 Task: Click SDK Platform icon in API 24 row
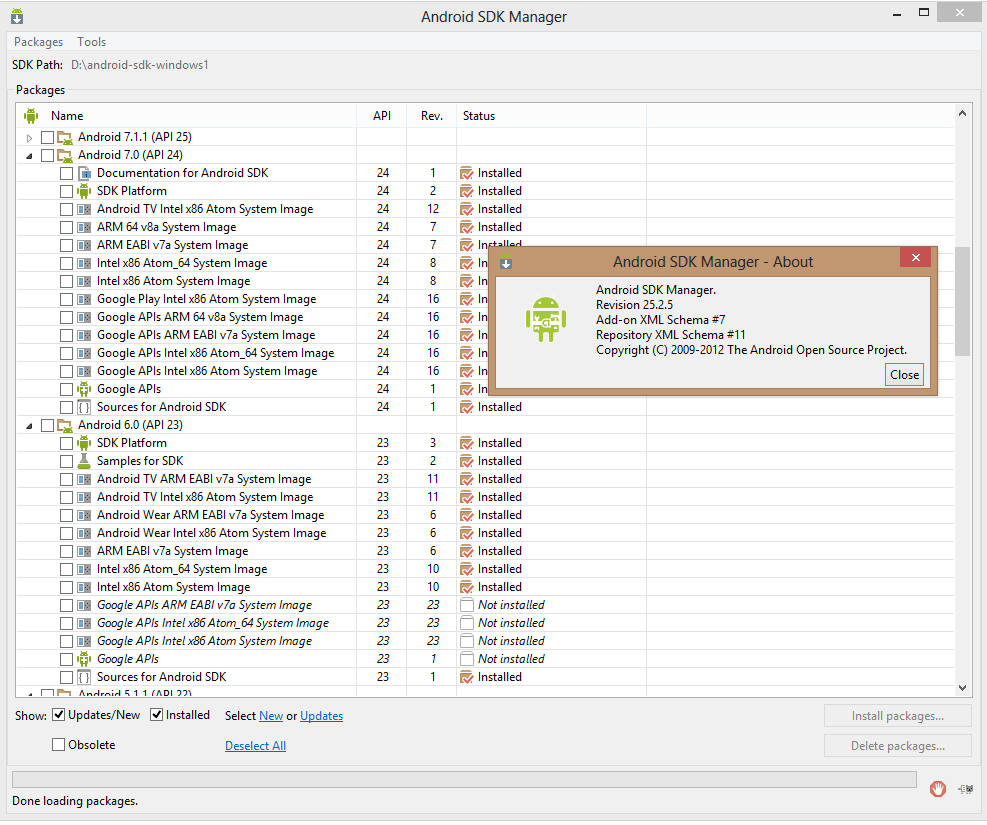point(84,191)
